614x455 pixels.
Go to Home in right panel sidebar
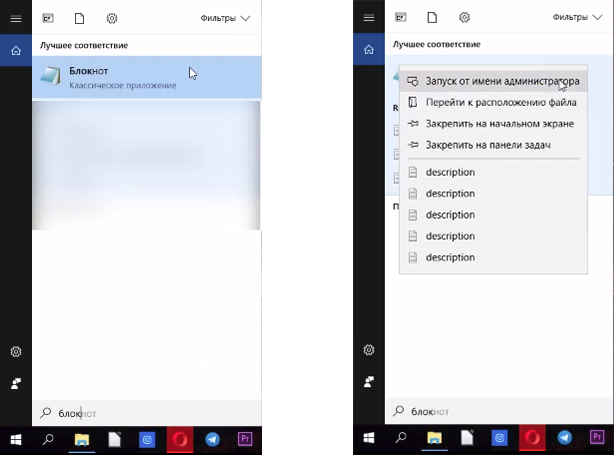pyautogui.click(x=369, y=49)
